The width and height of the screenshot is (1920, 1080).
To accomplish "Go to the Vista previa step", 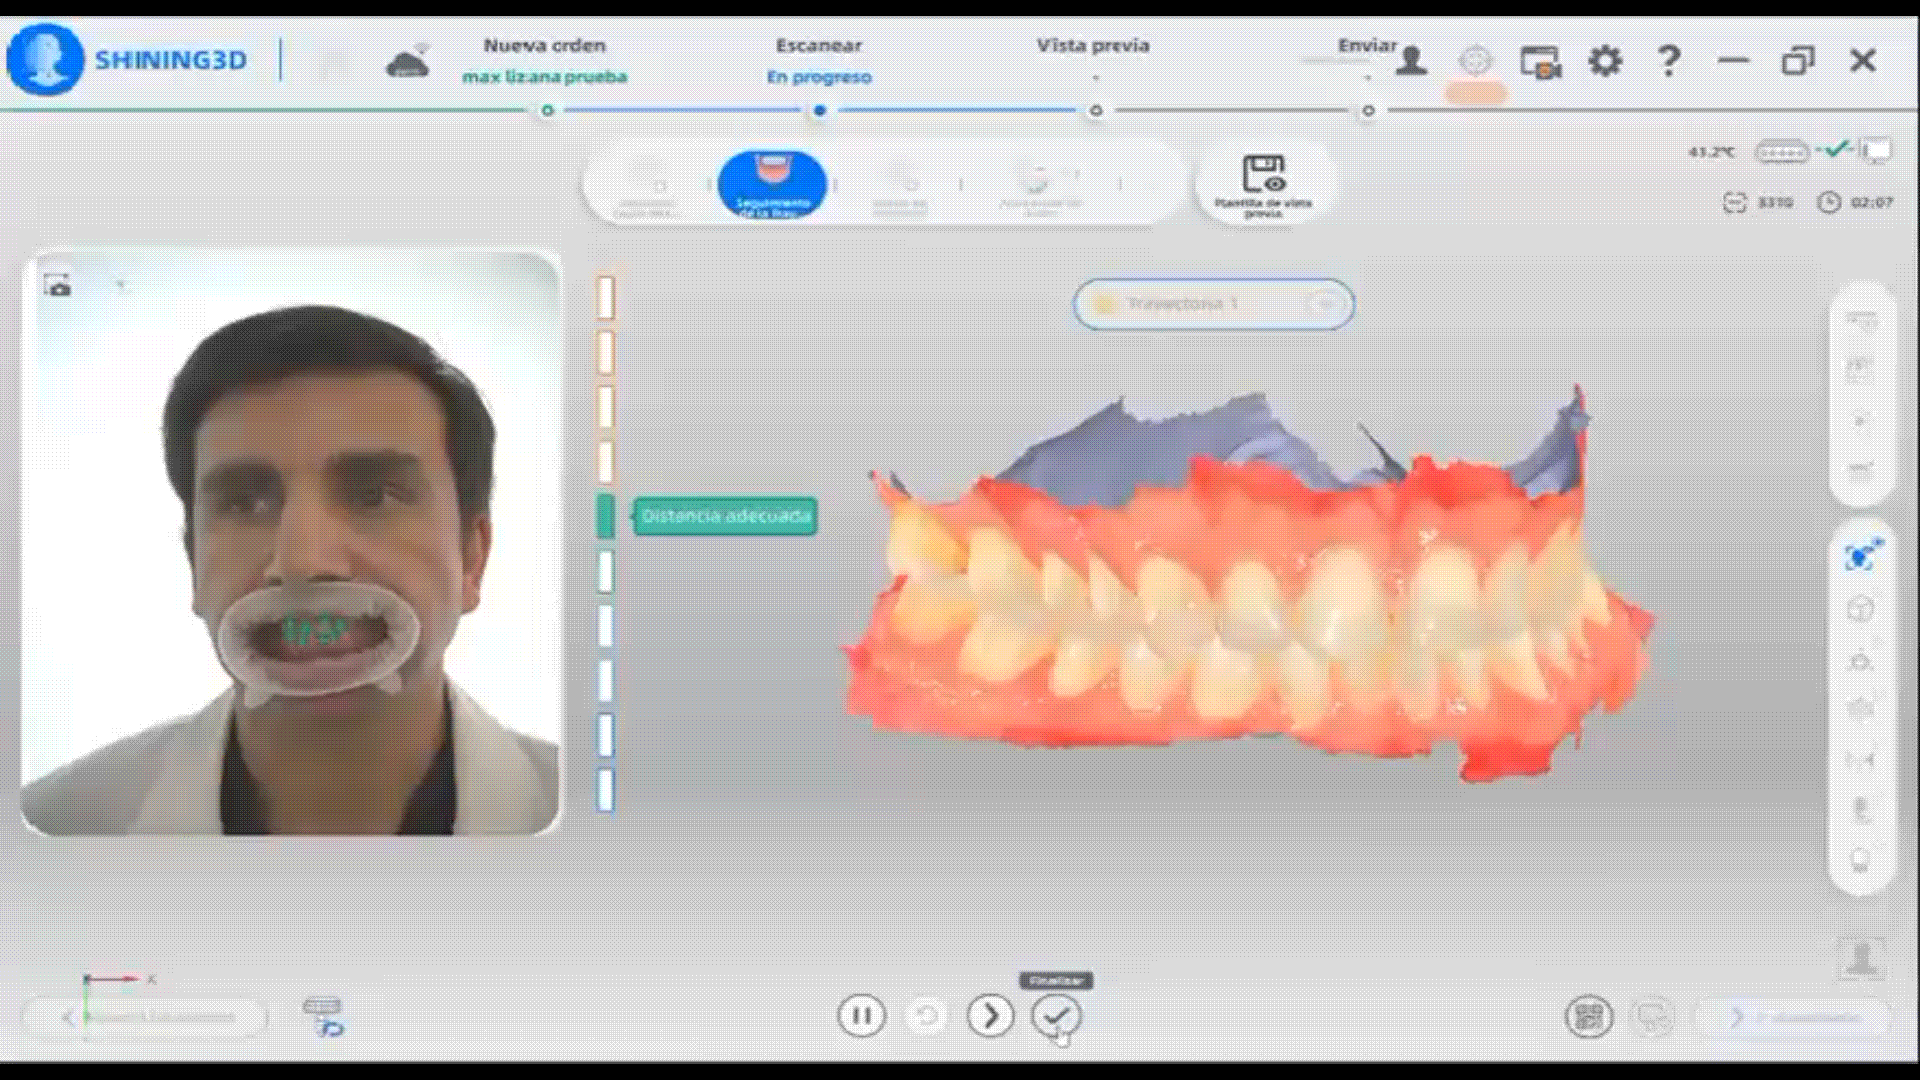I will 1093,46.
